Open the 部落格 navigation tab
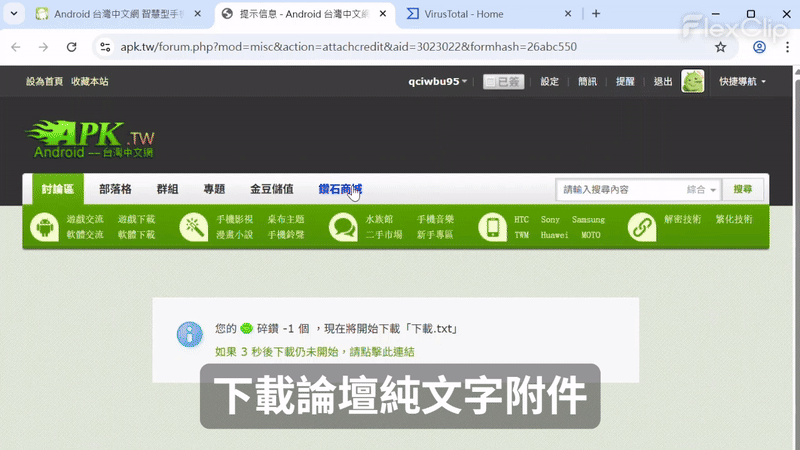This screenshot has height=450, width=800. tap(115, 189)
